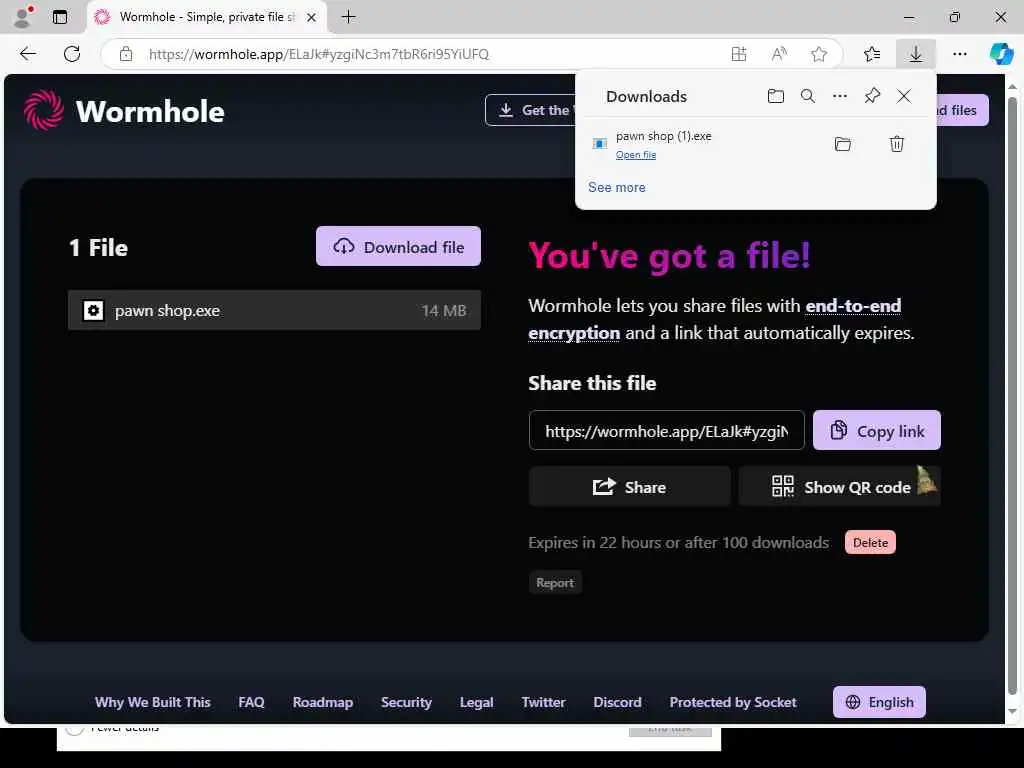Click the gear file icon beside pawn shop.exe
Image resolution: width=1024 pixels, height=768 pixels.
[93, 310]
